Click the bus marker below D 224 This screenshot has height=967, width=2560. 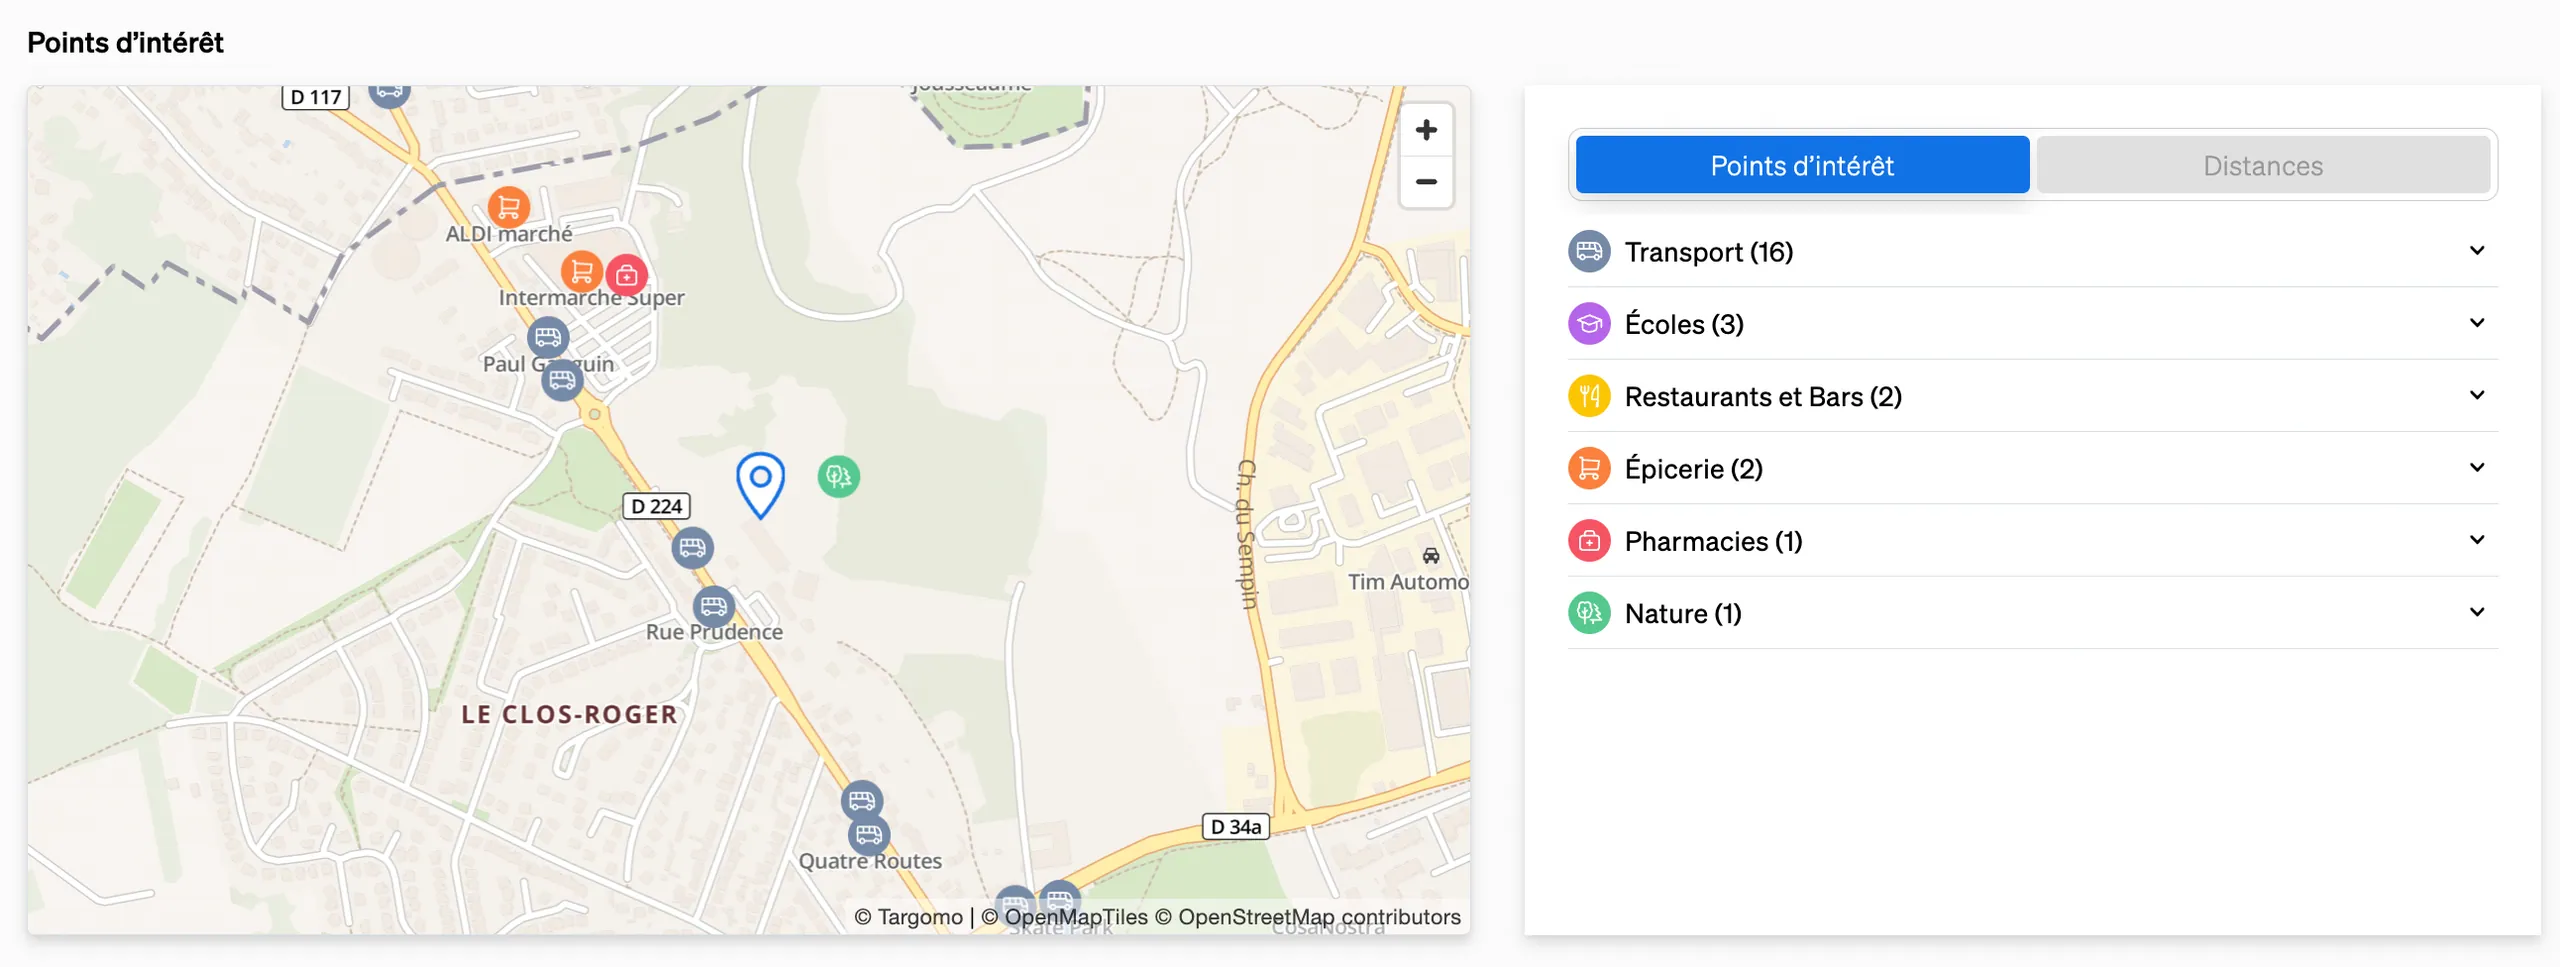pos(692,548)
